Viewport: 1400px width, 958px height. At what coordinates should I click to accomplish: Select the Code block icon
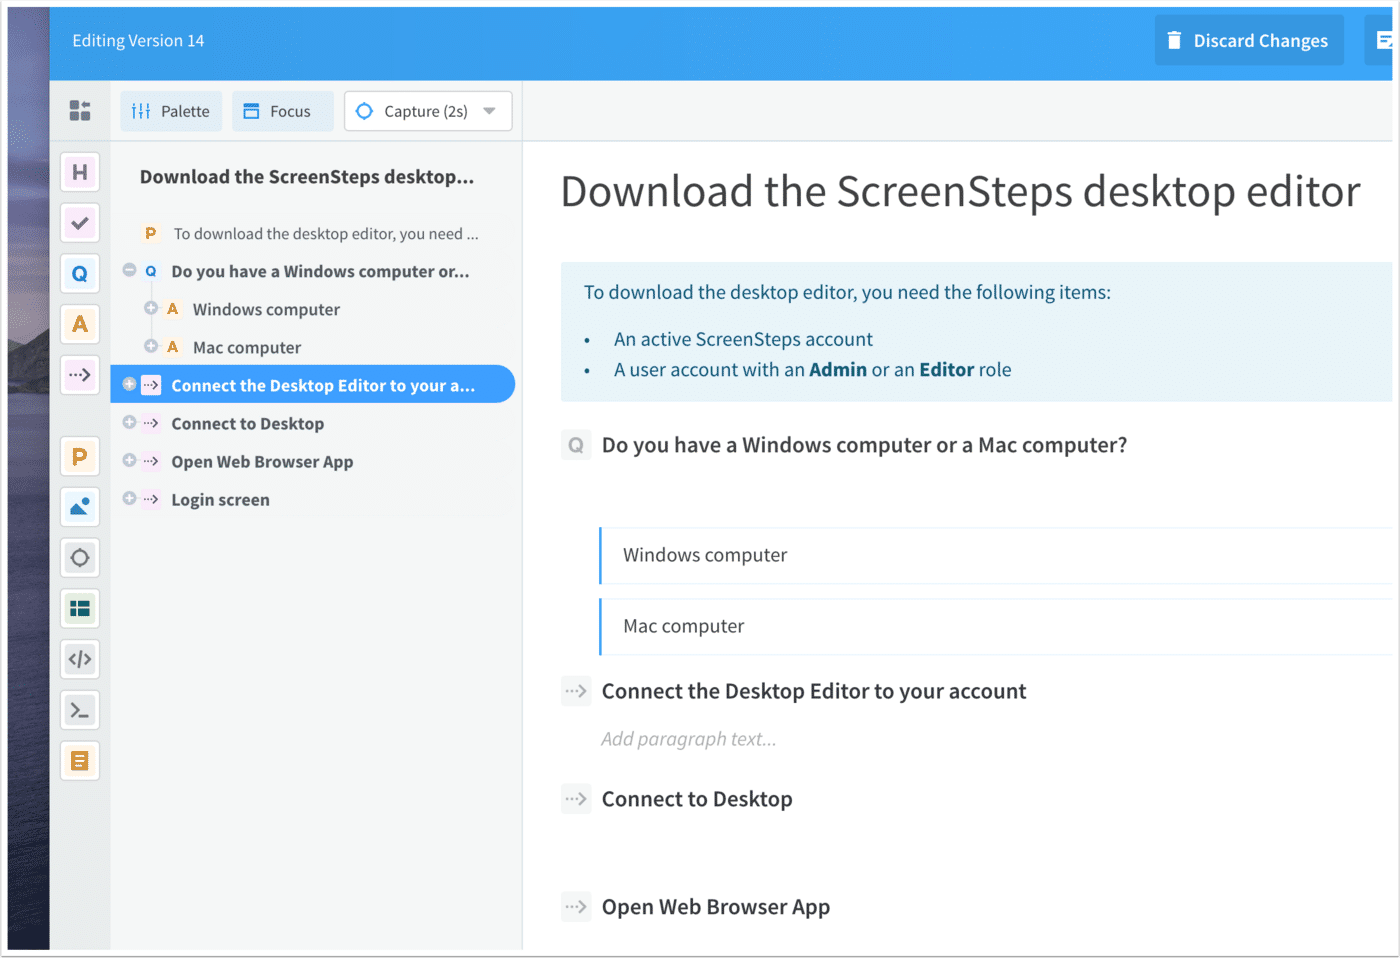[x=80, y=658]
